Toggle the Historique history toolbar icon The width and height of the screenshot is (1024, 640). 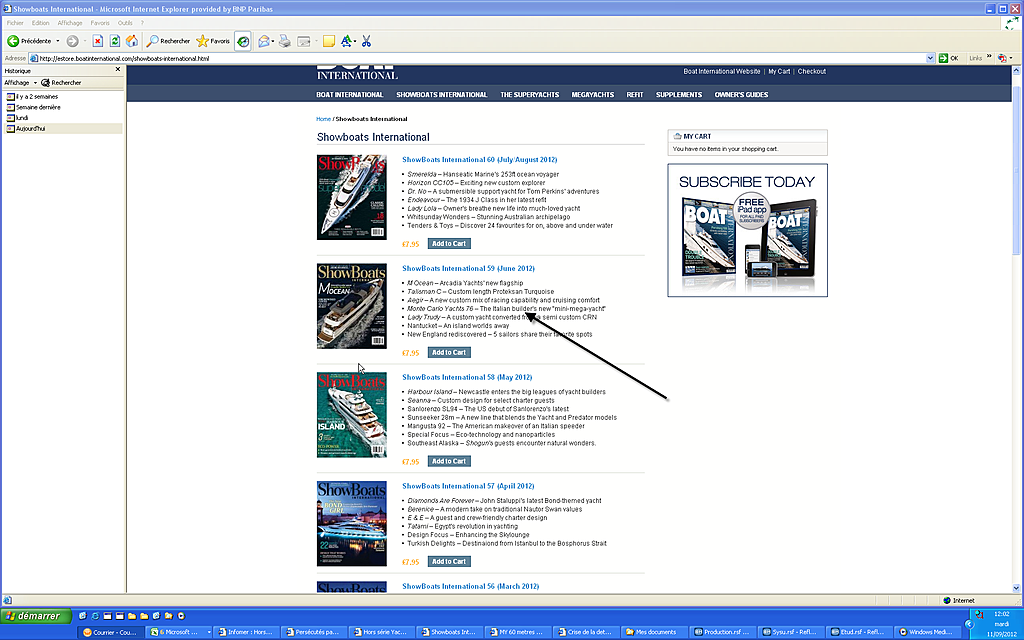[x=243, y=41]
